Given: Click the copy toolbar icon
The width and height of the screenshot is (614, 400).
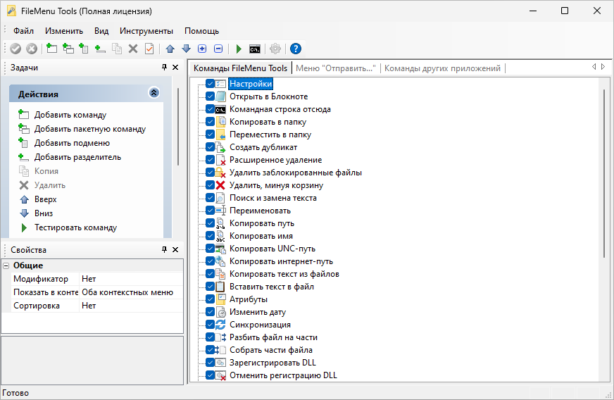Looking at the screenshot, I should click(x=117, y=49).
